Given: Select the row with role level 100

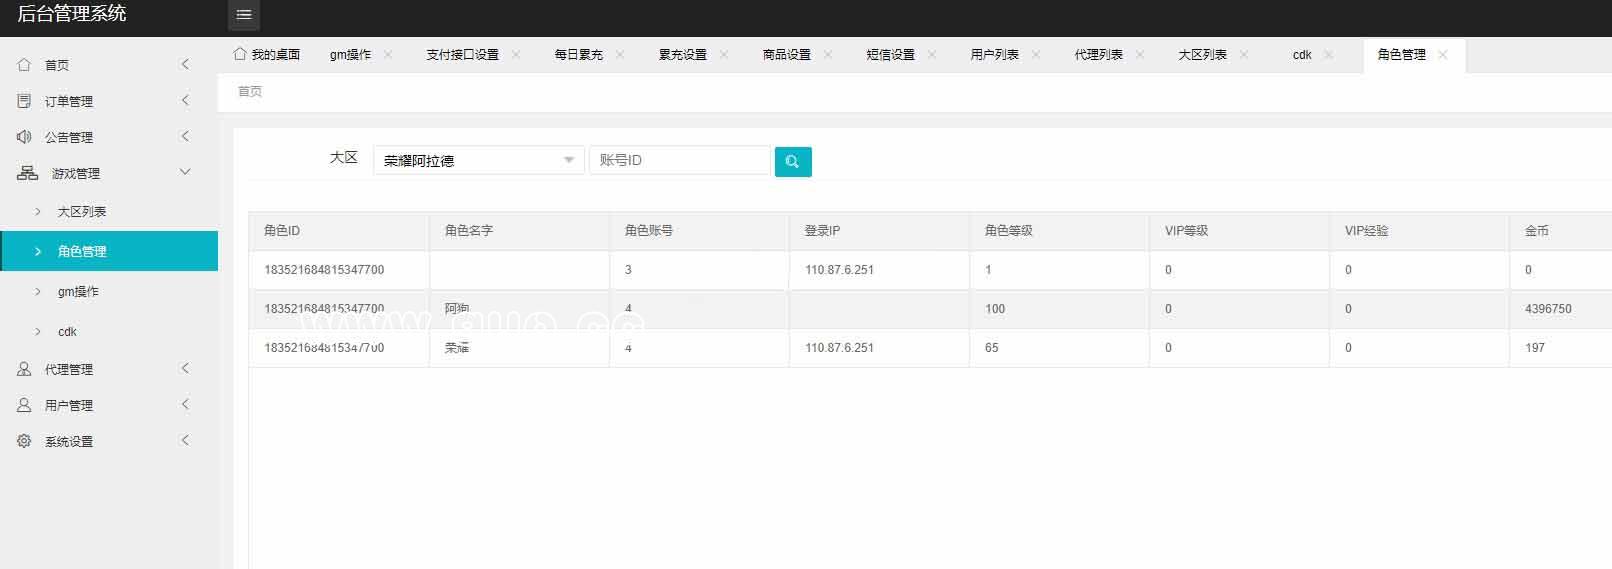Looking at the screenshot, I should tap(930, 309).
